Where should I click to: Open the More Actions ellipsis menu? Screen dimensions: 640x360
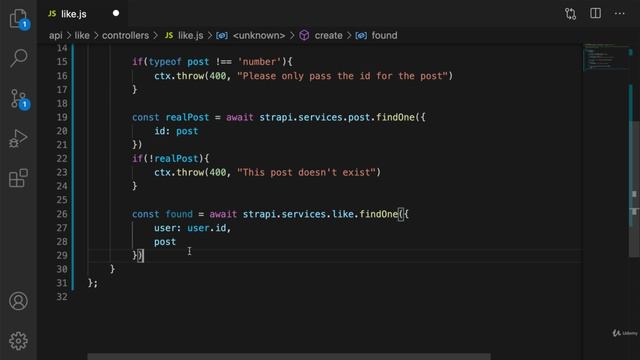[620, 13]
